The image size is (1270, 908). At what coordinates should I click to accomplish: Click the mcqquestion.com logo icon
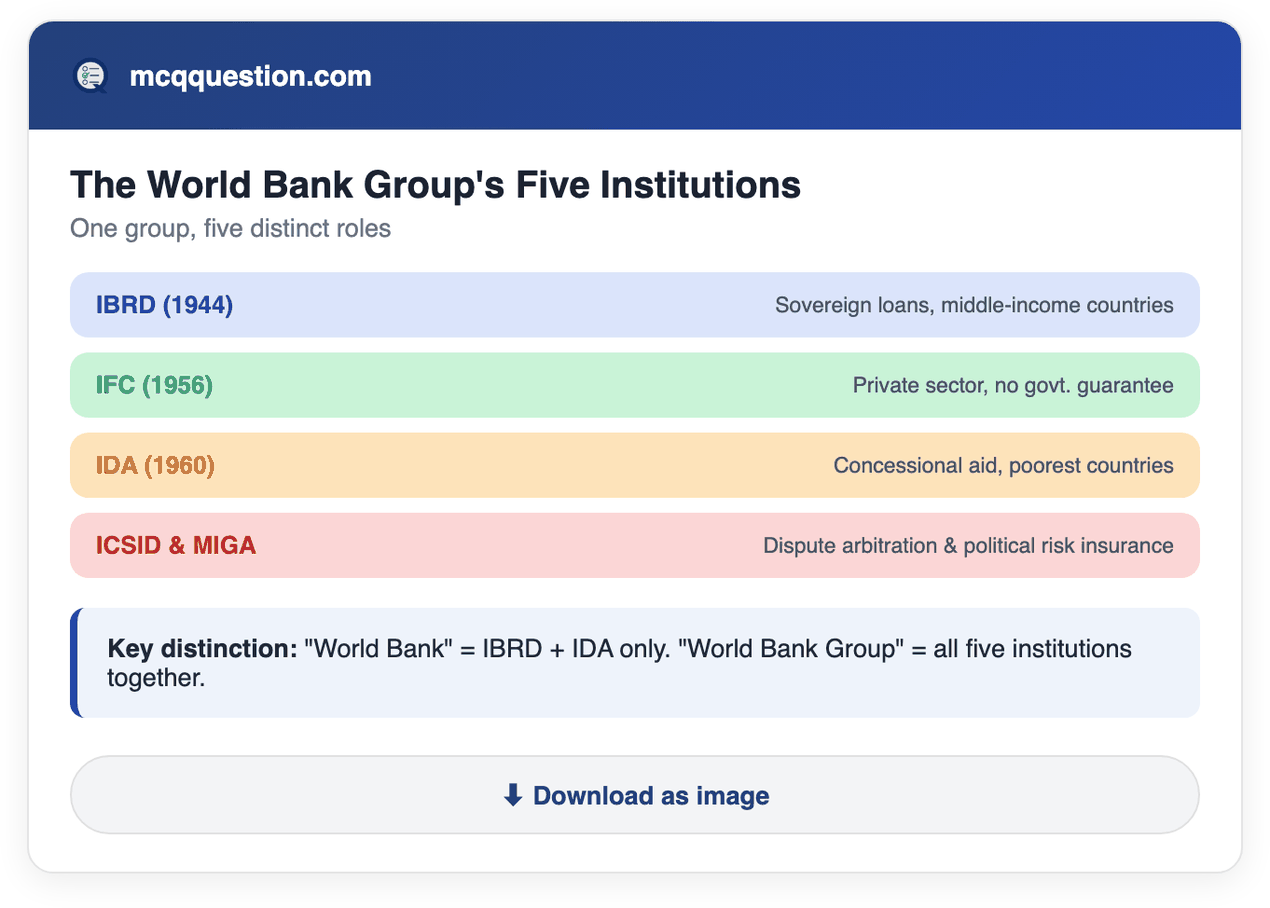(90, 76)
